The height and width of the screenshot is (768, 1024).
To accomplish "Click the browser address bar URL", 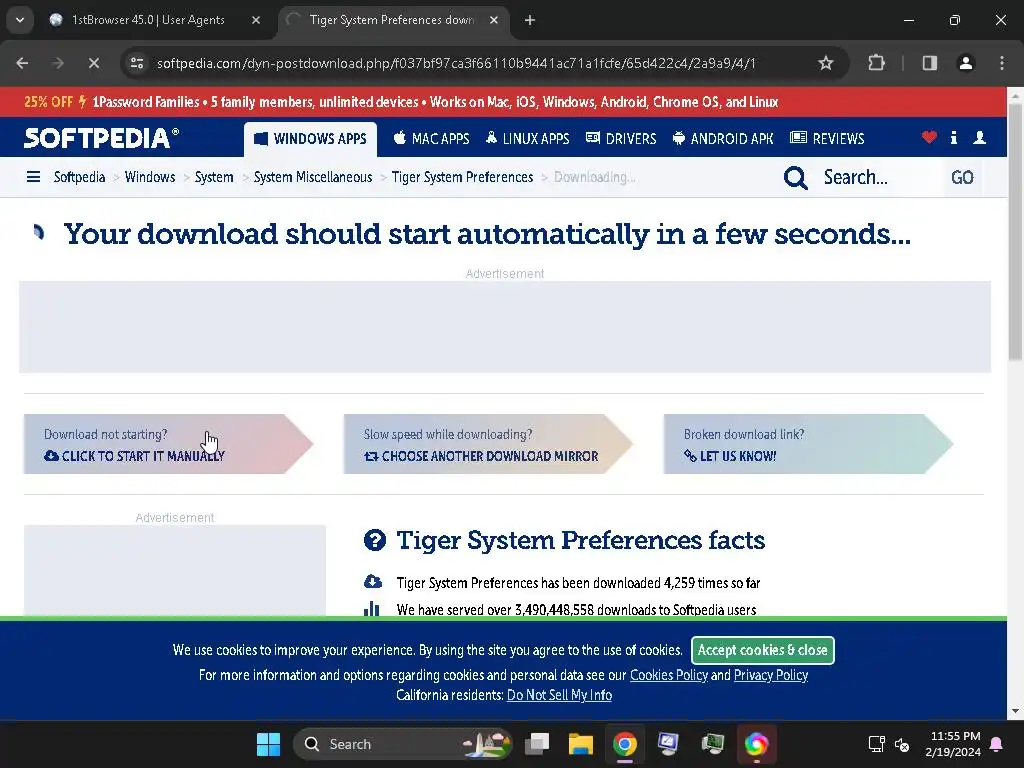I will click(456, 63).
